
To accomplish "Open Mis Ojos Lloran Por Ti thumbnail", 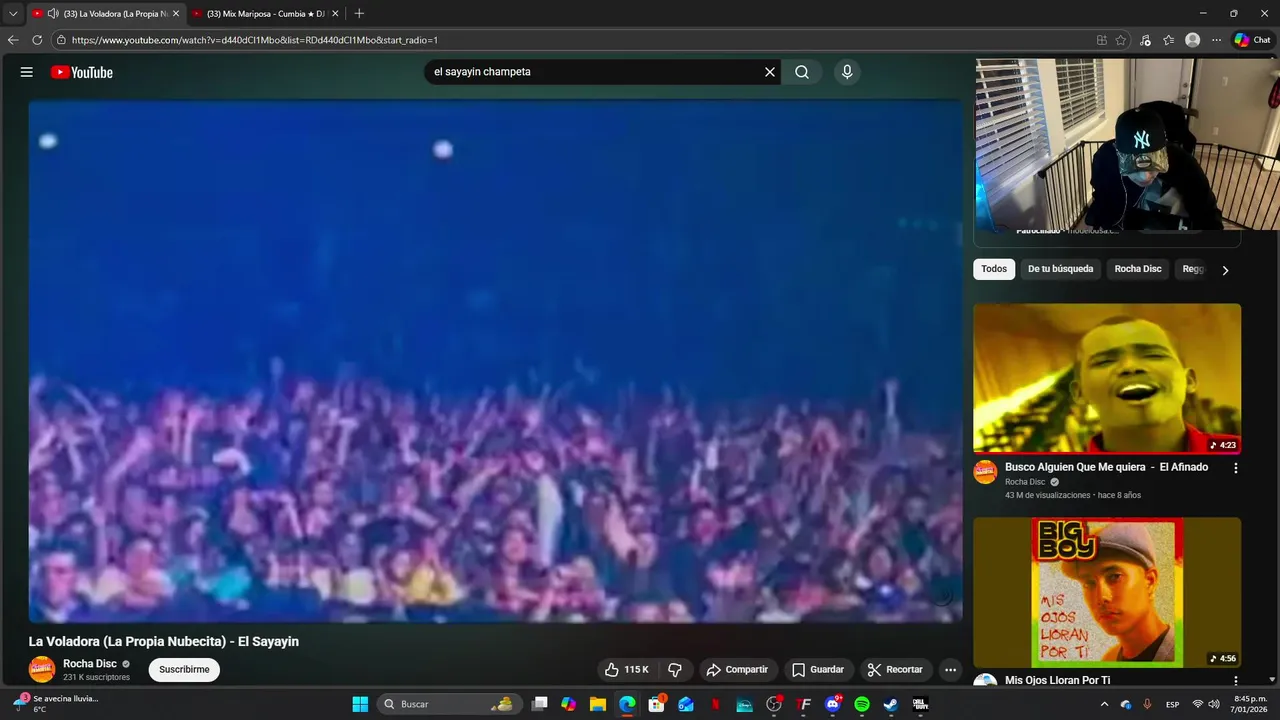I will (x=1107, y=592).
